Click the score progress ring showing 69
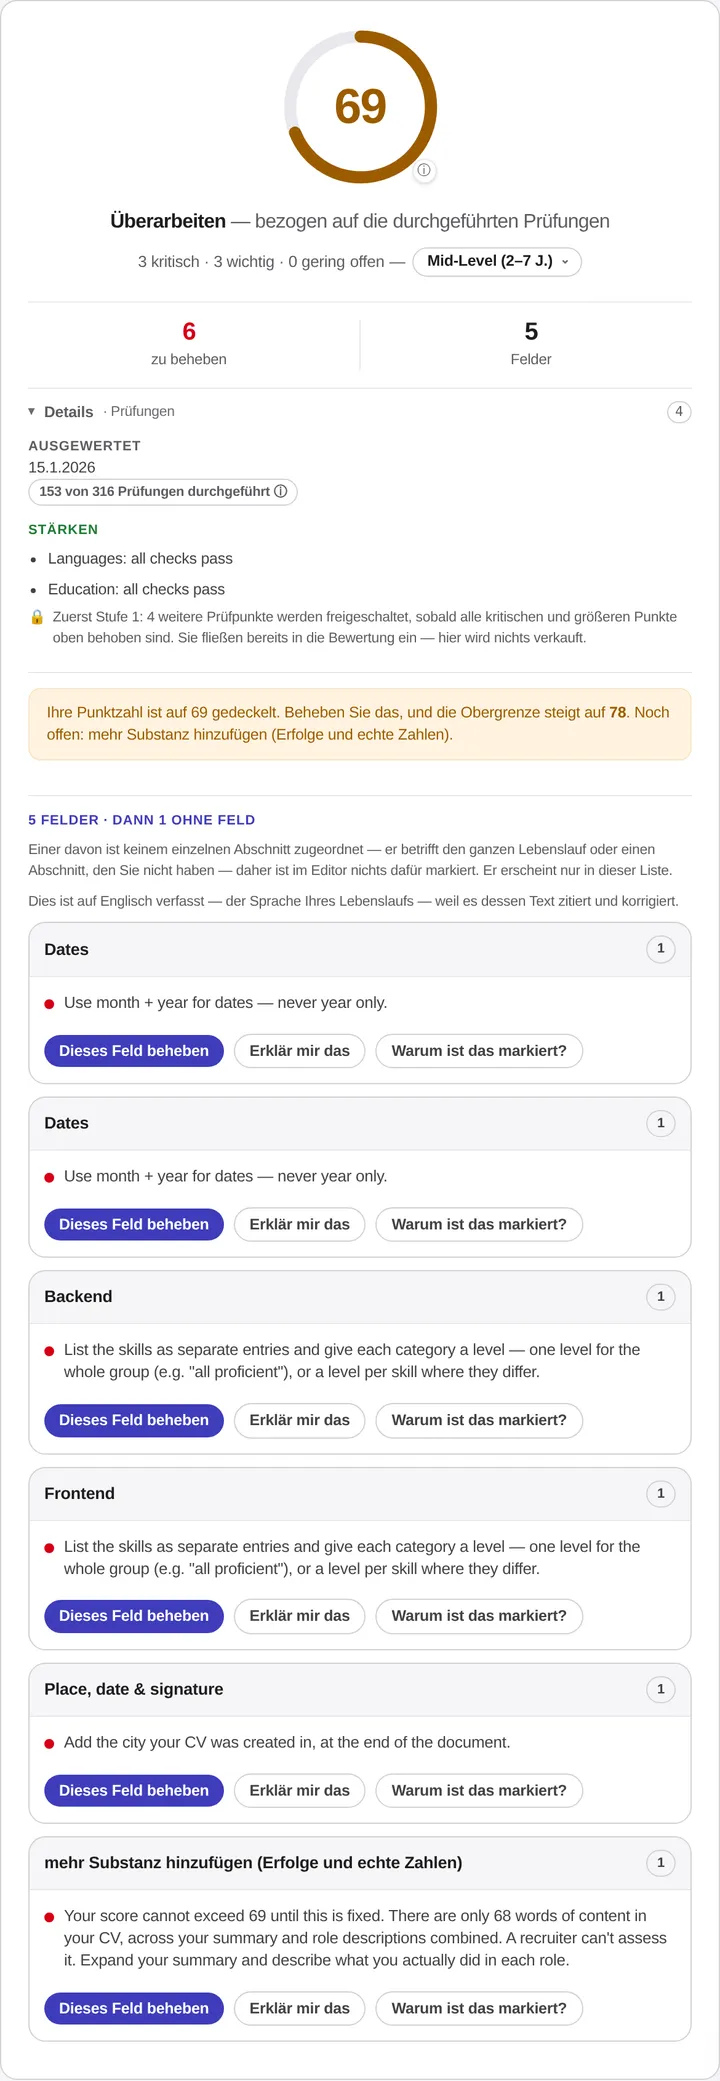The width and height of the screenshot is (720, 2081). point(360,107)
